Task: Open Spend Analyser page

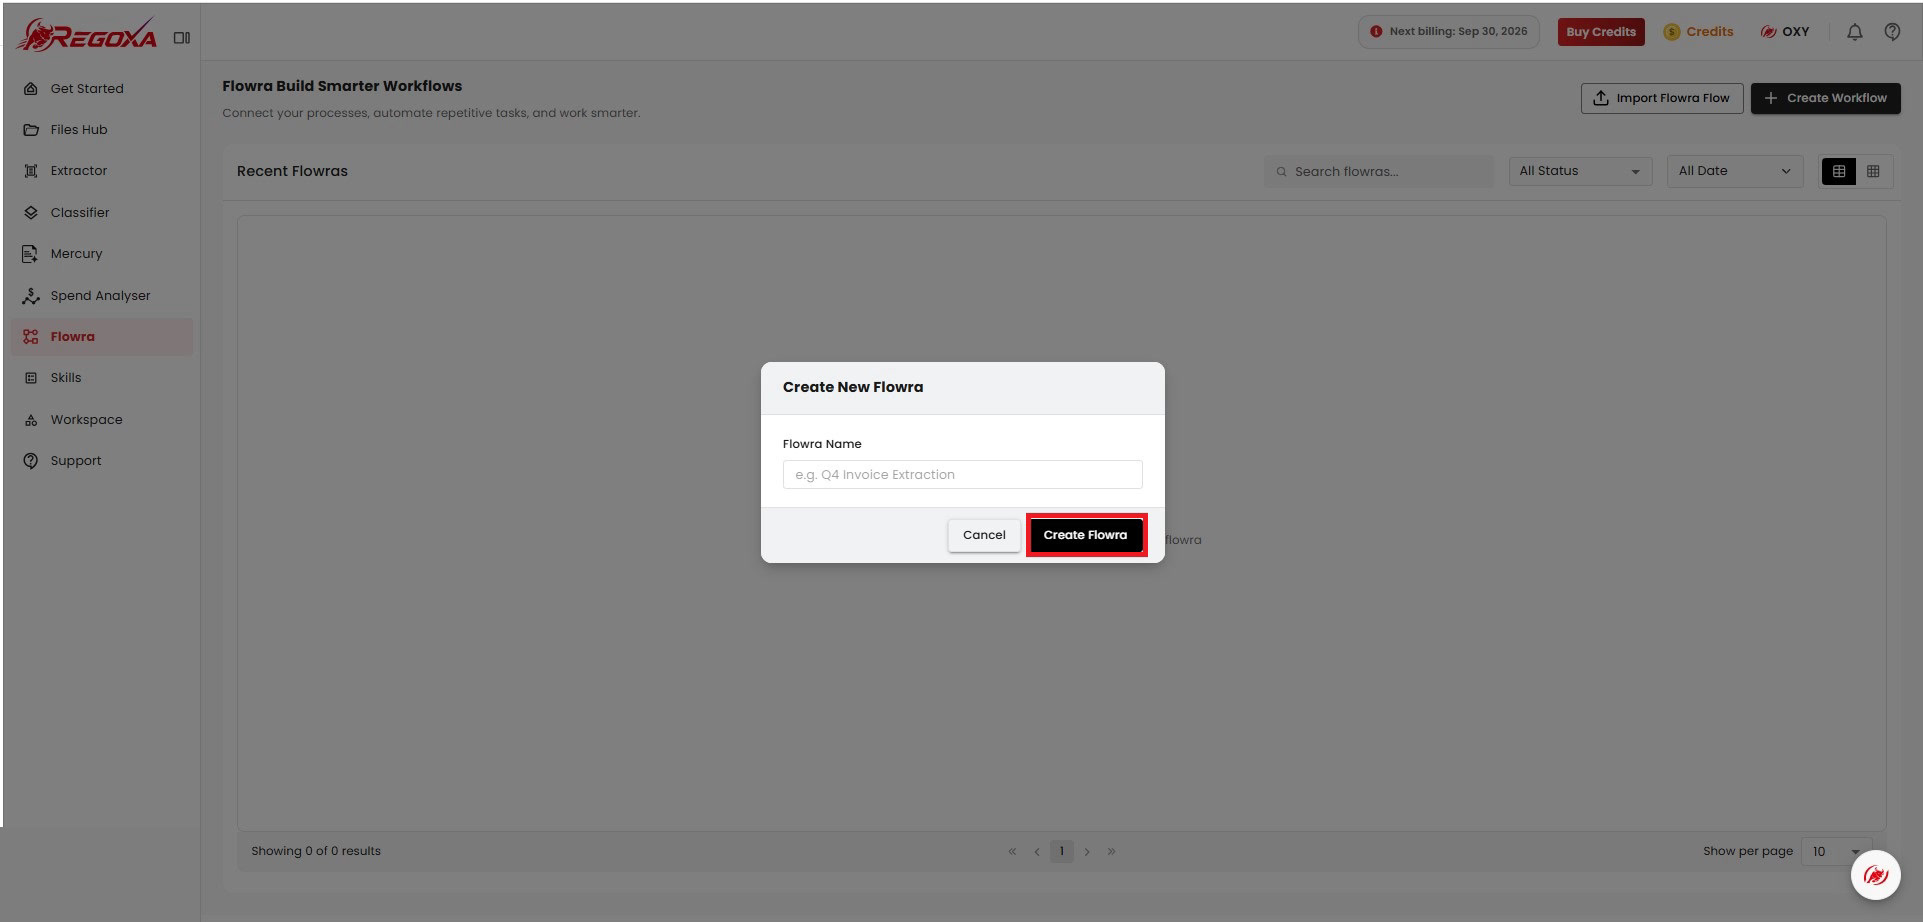Action: click(102, 295)
